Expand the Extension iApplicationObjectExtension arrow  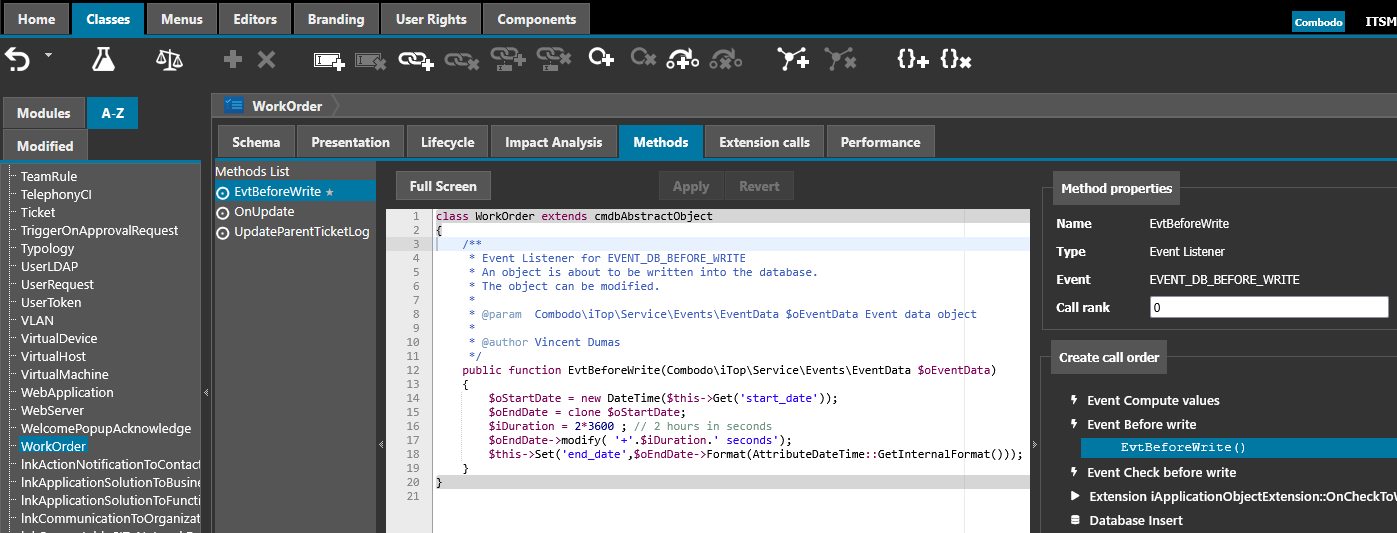(x=1075, y=496)
